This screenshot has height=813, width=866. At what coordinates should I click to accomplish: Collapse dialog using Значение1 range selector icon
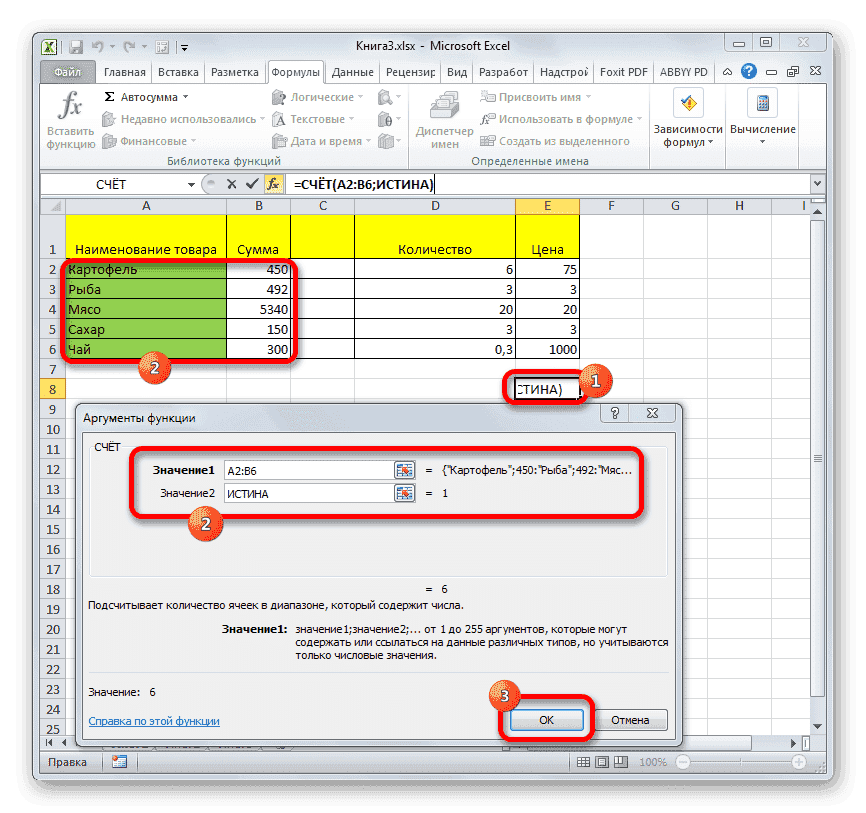[x=404, y=469]
